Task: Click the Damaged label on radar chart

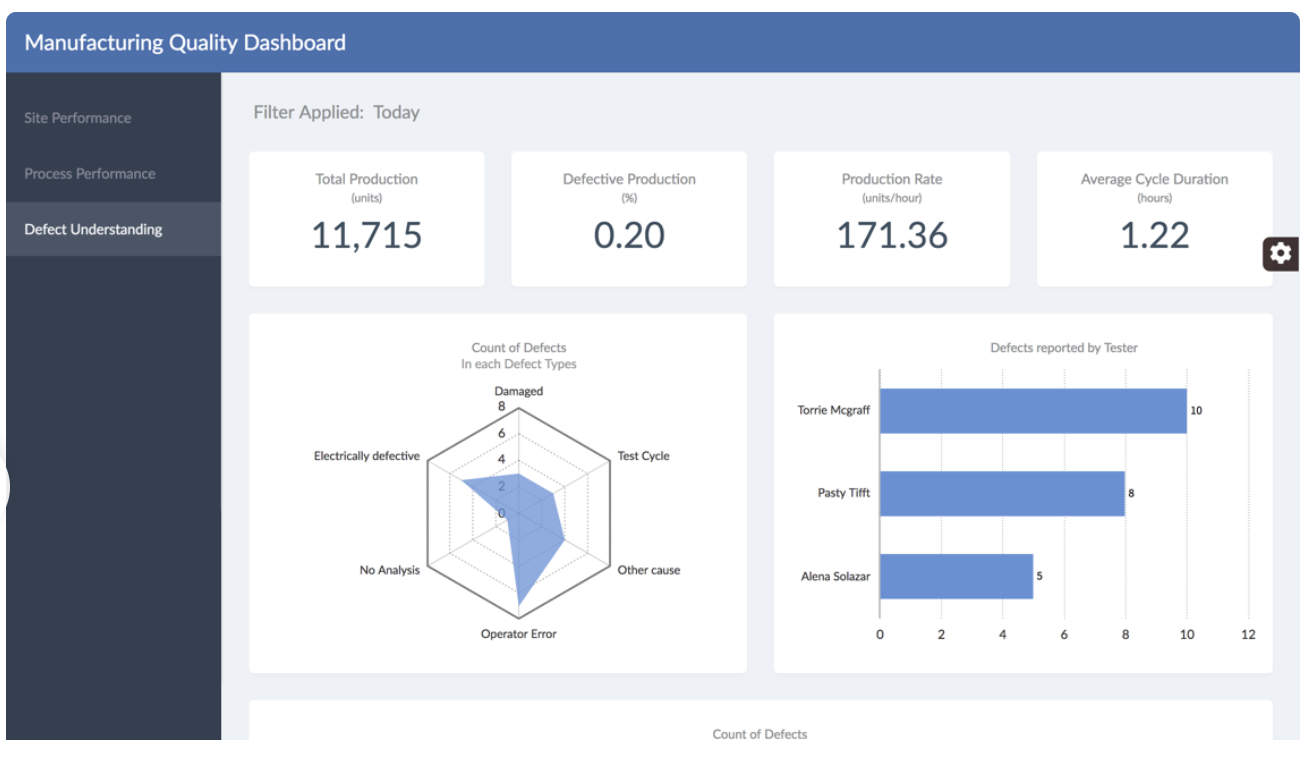Action: (518, 391)
